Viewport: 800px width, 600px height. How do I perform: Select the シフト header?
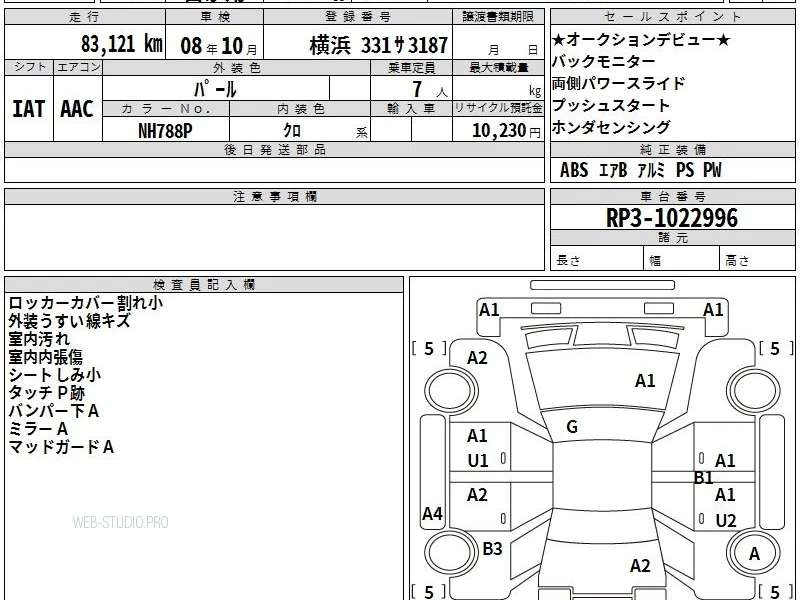click(x=29, y=67)
